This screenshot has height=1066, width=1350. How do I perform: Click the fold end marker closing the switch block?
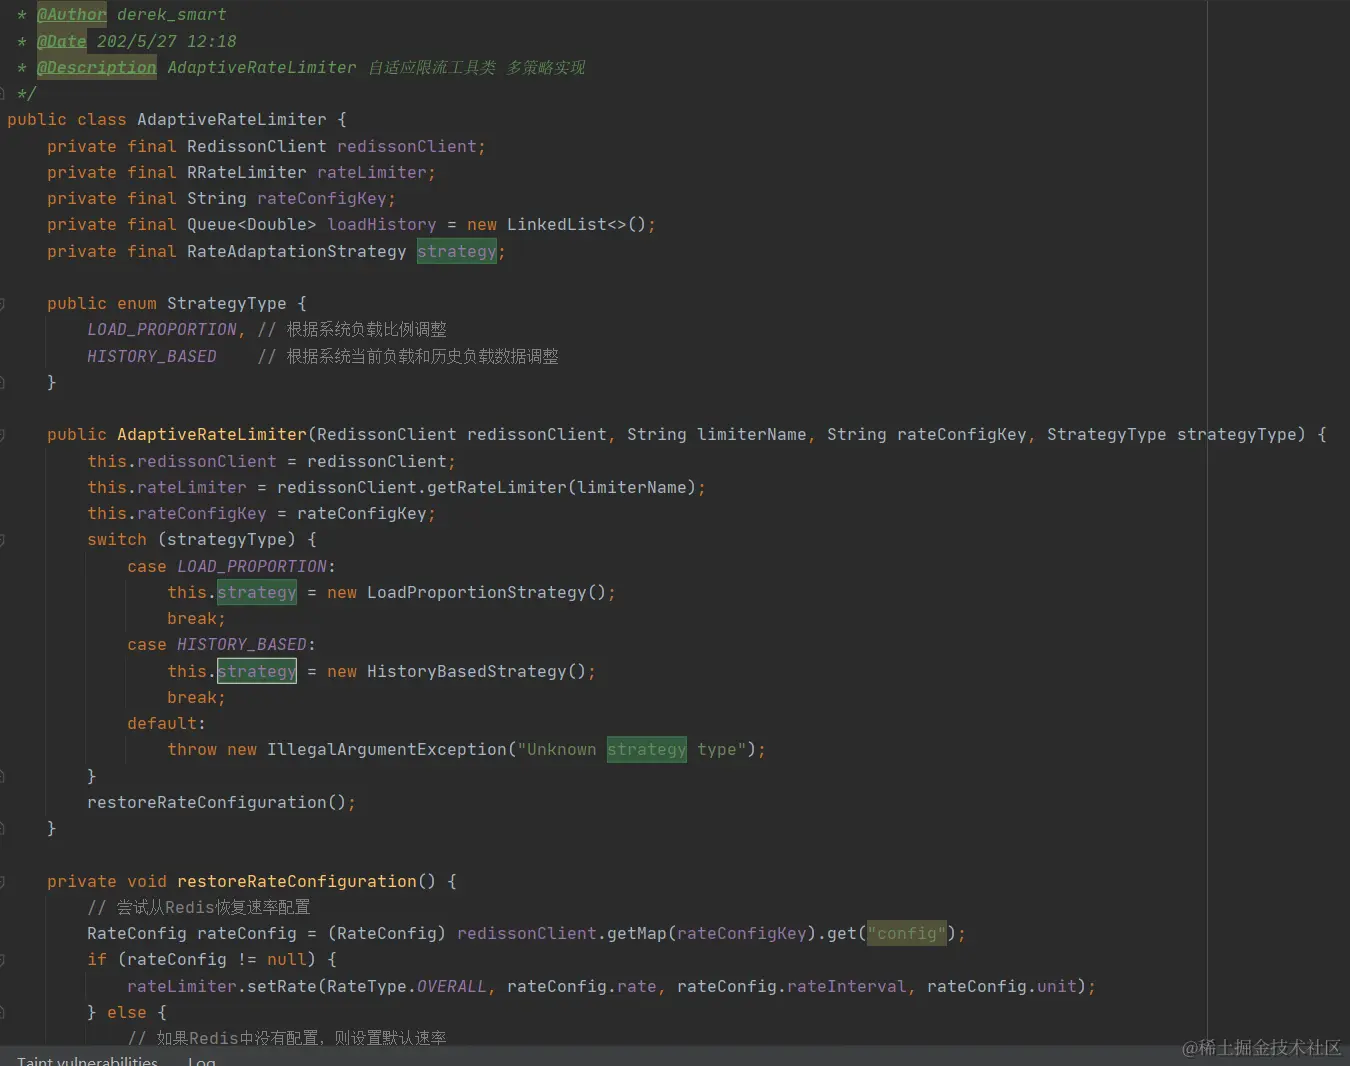[x=2, y=776]
